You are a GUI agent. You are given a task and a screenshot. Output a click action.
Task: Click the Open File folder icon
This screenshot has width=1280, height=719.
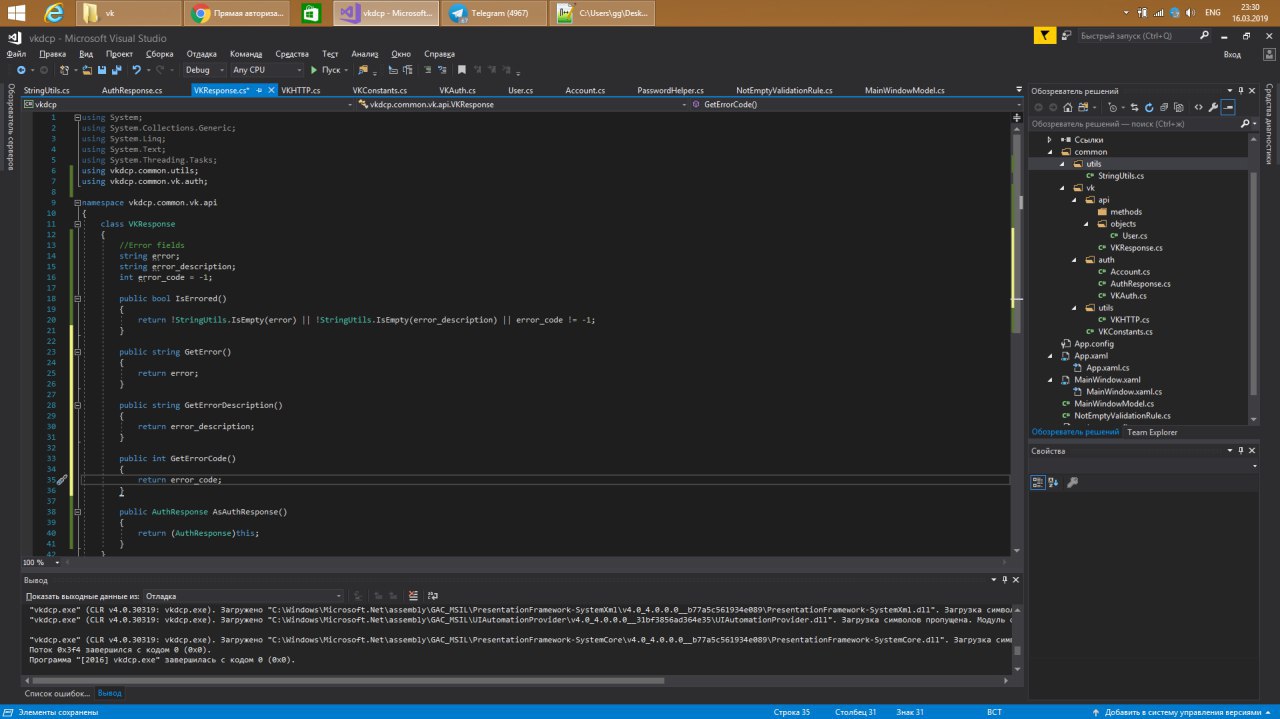tap(88, 70)
